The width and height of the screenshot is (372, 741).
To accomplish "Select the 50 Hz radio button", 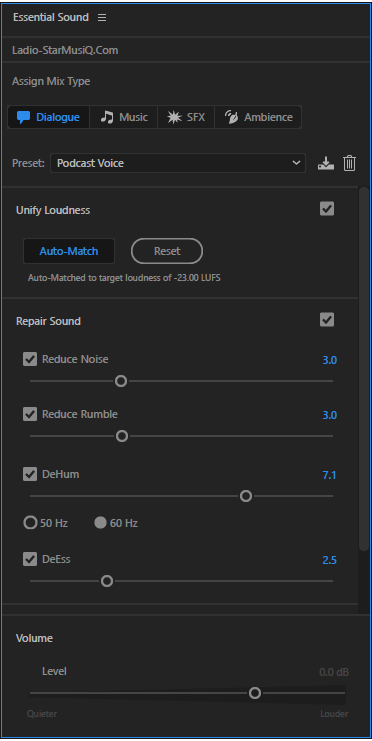I will (30, 523).
